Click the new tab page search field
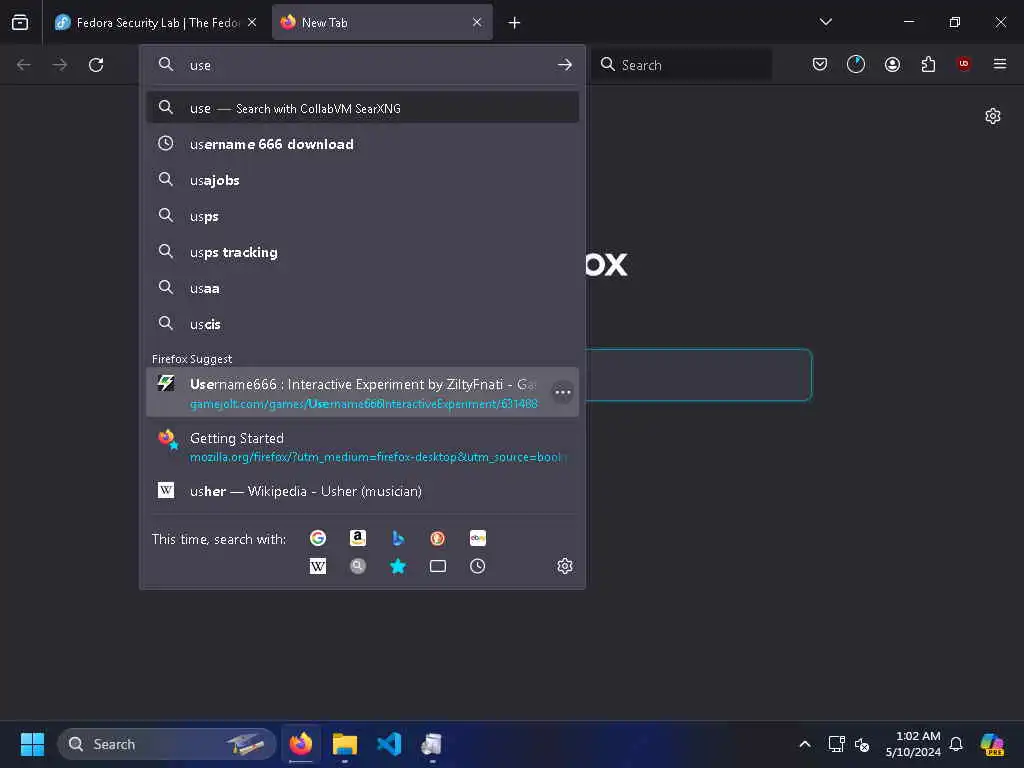This screenshot has width=1024, height=768. tap(699, 375)
